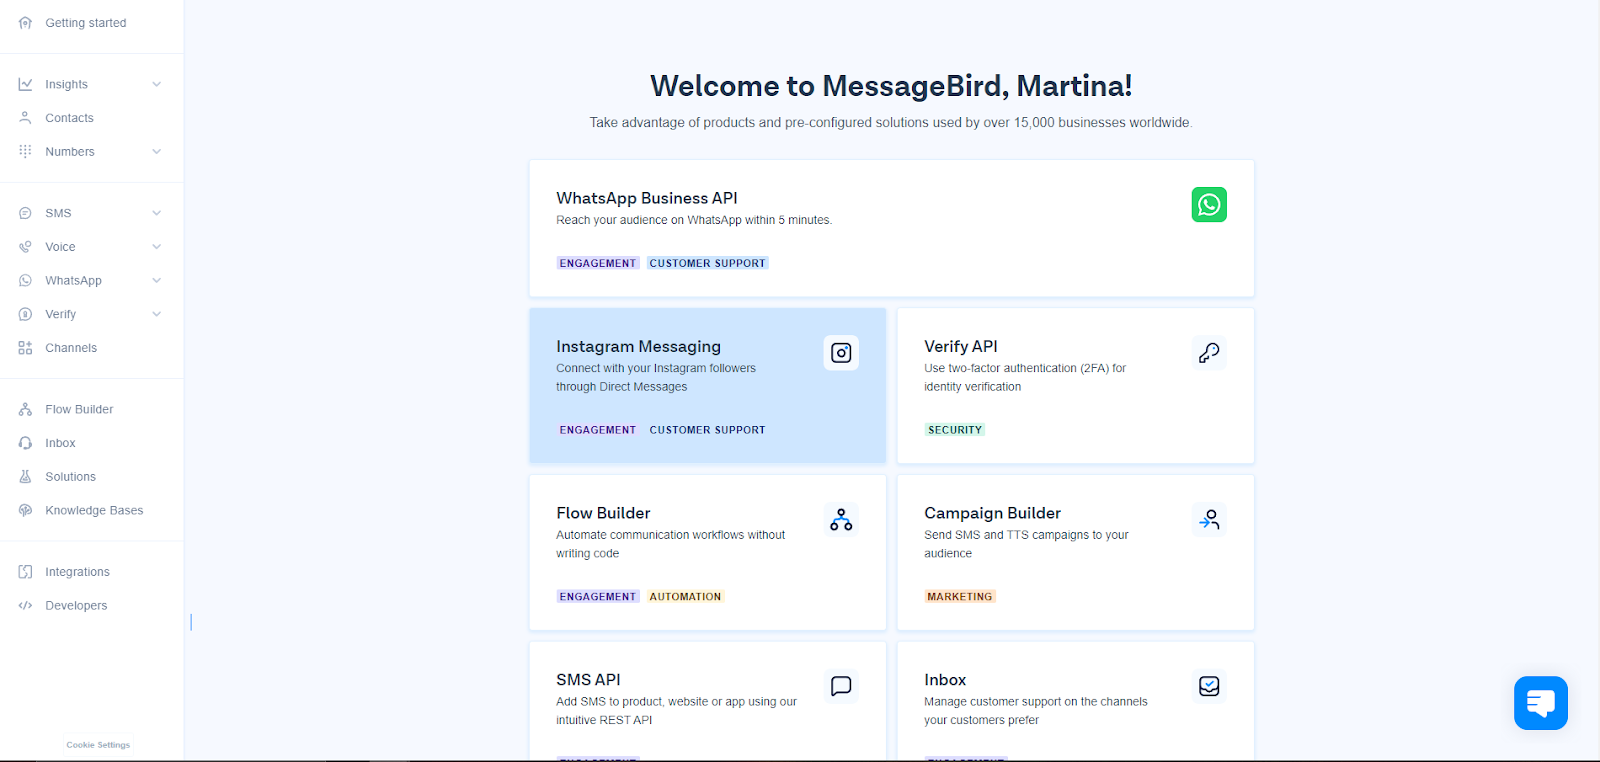Viewport: 1600px width, 762px height.
Task: Click the Inbox headset icon in sidebar
Action: [x=25, y=443]
